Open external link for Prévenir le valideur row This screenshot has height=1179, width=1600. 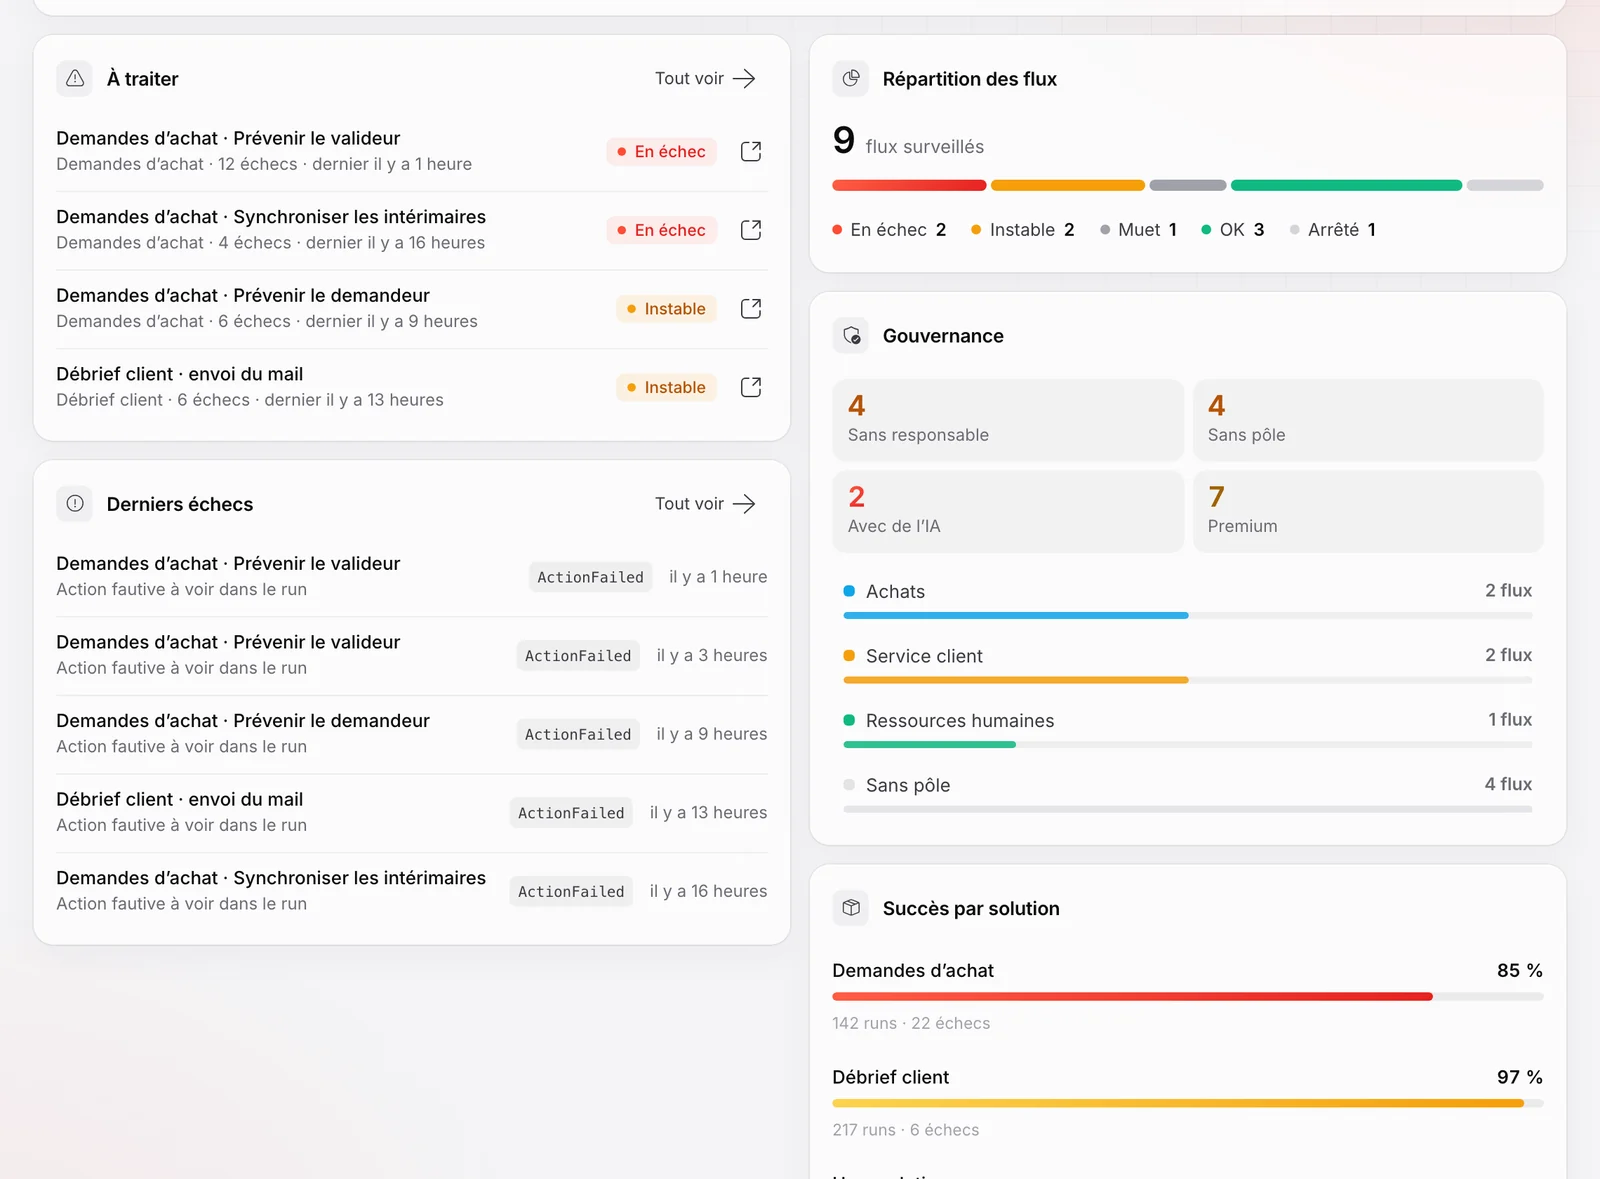point(751,151)
